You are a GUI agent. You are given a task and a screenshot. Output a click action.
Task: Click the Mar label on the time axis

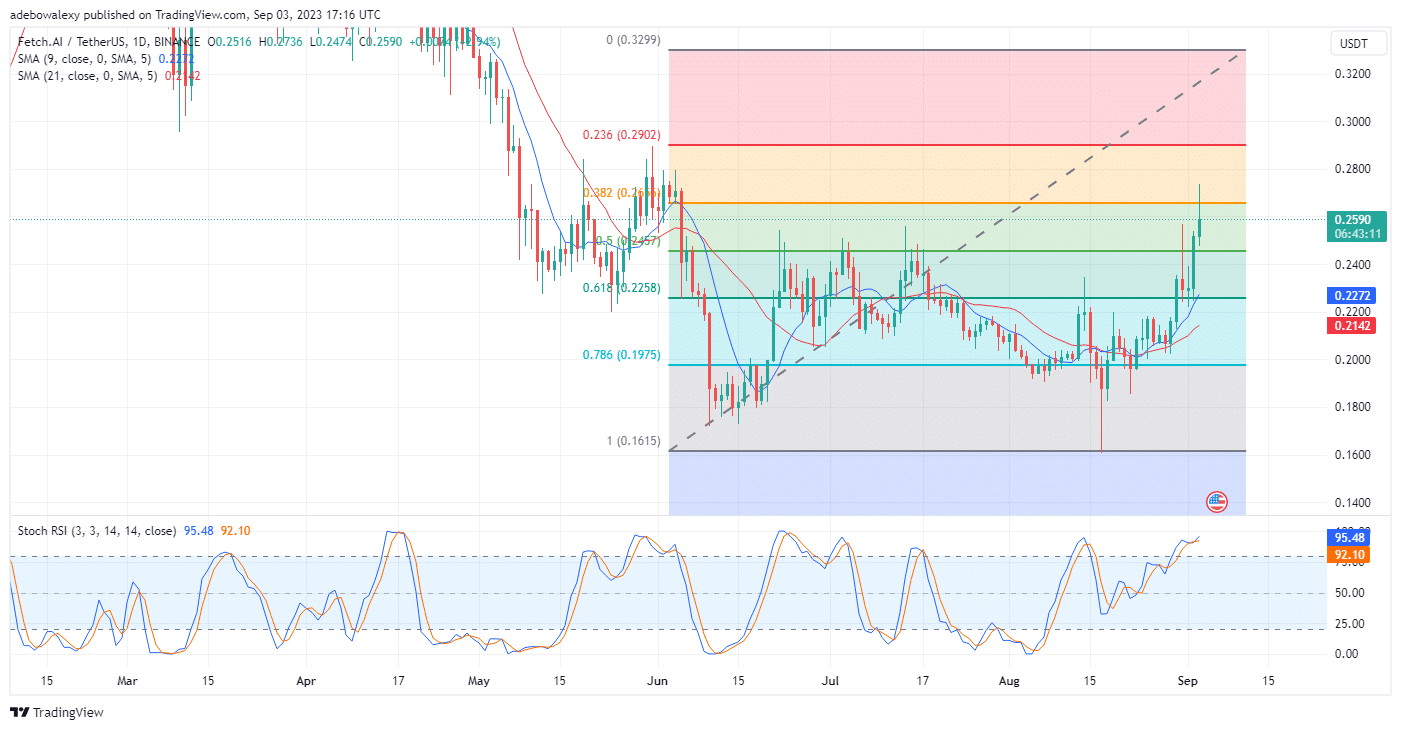tap(127, 680)
